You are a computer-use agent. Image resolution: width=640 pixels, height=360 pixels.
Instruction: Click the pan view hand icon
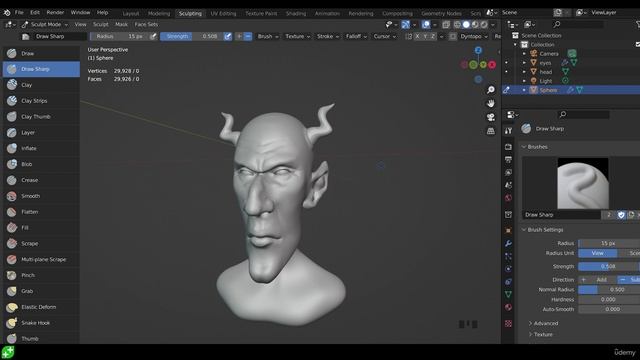click(x=491, y=103)
